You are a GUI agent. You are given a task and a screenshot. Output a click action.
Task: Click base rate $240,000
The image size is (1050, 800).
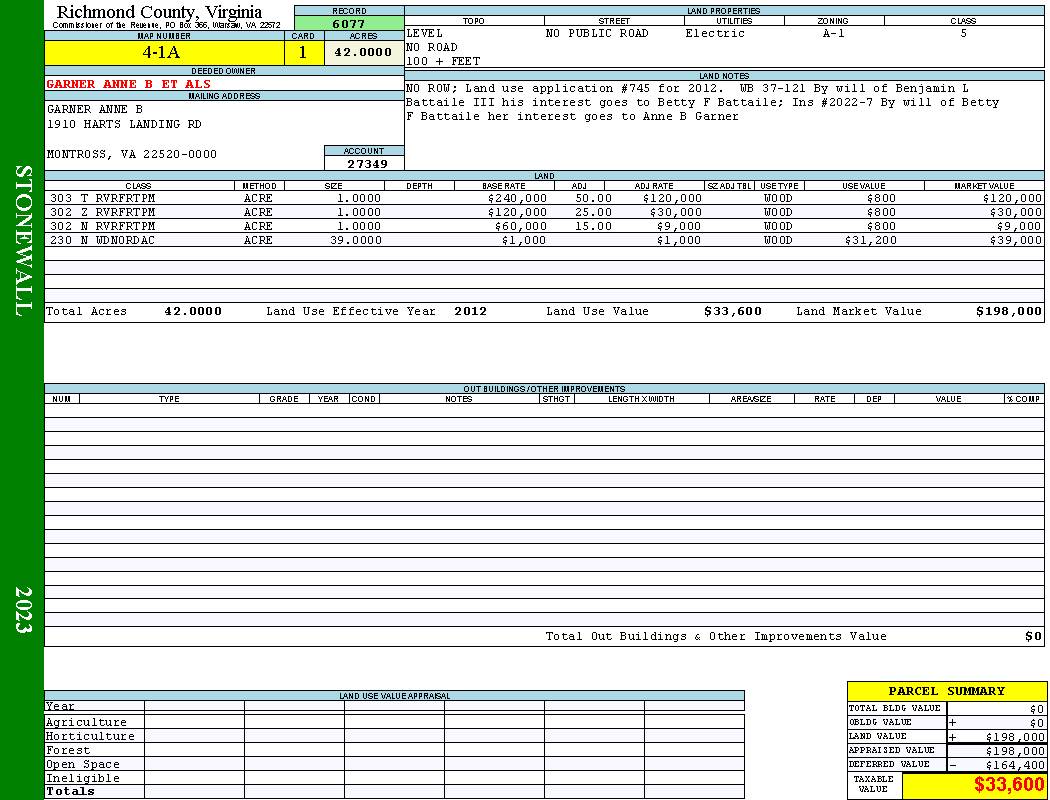517,198
